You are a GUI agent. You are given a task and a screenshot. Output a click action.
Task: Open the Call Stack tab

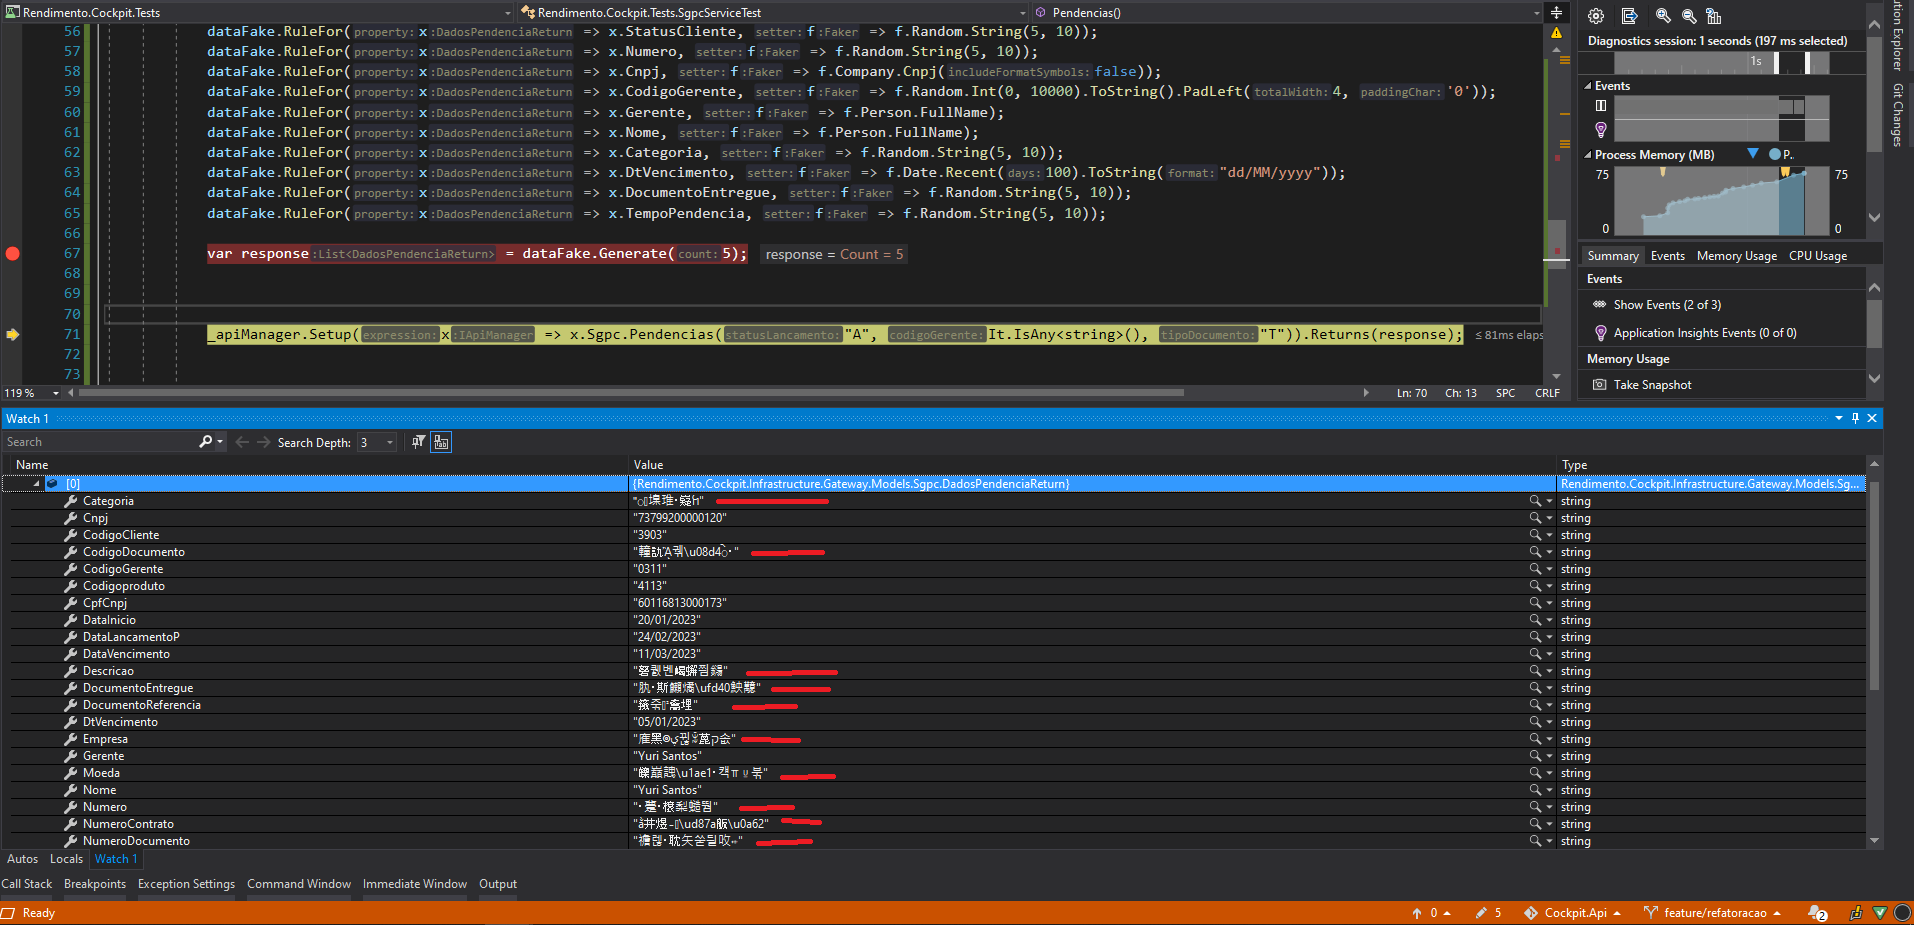pyautogui.click(x=27, y=884)
